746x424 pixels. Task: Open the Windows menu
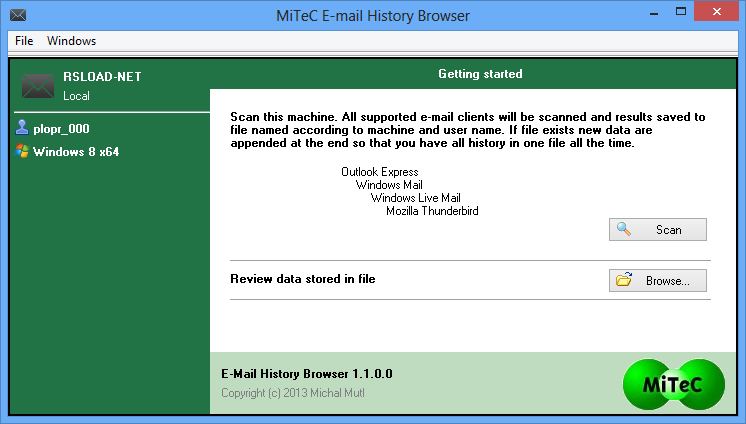[71, 41]
